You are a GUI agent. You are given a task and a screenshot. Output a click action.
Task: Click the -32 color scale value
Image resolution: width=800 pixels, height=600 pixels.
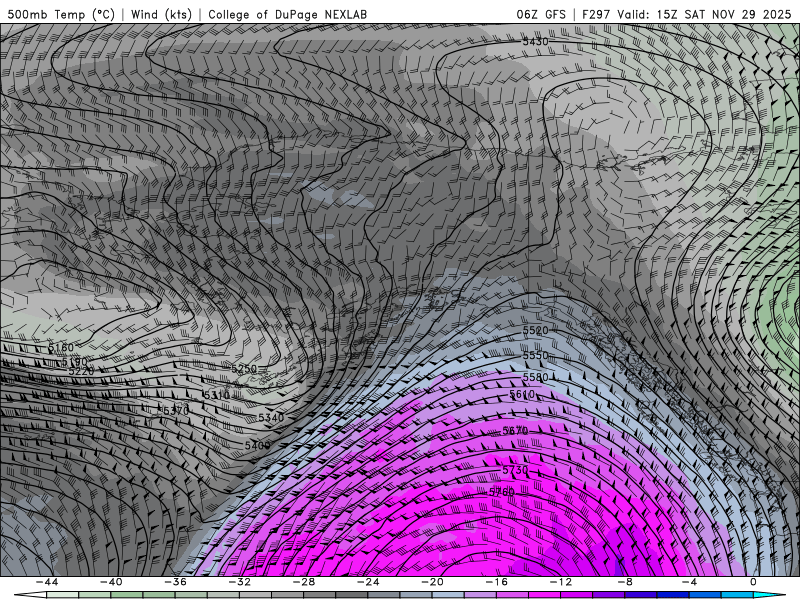[x=239, y=582]
